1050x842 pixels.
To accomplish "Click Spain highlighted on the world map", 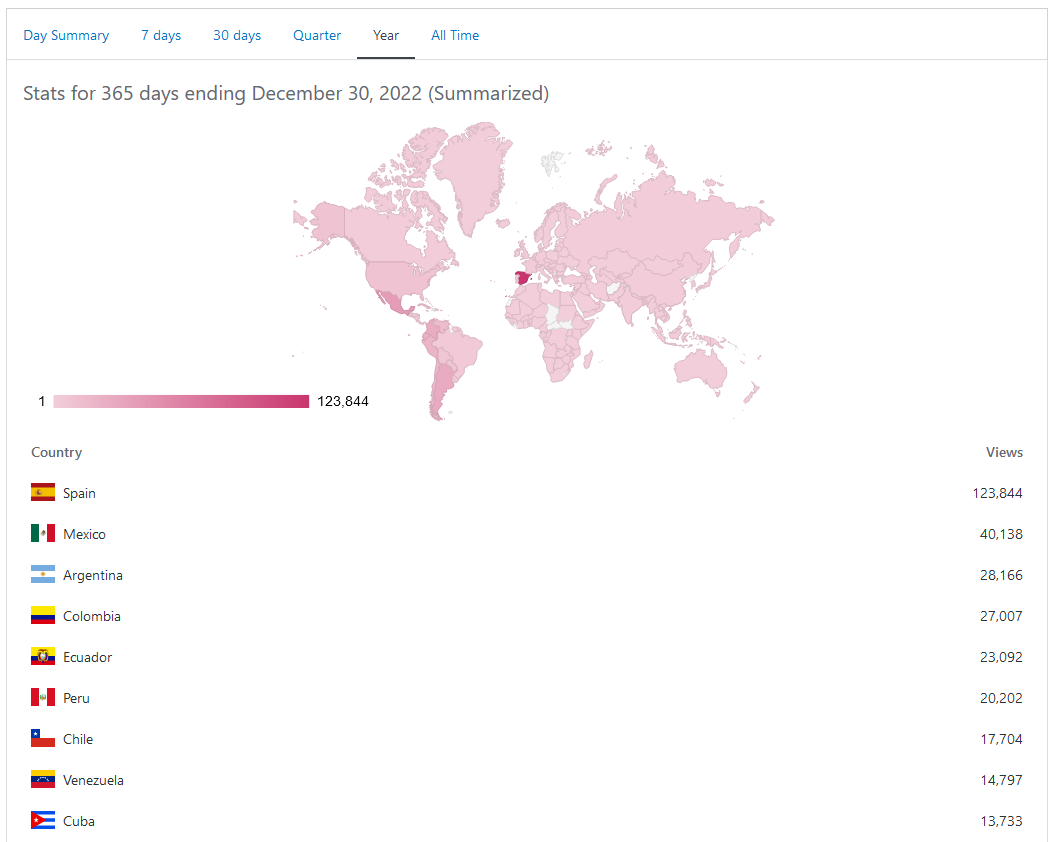I will [x=522, y=277].
